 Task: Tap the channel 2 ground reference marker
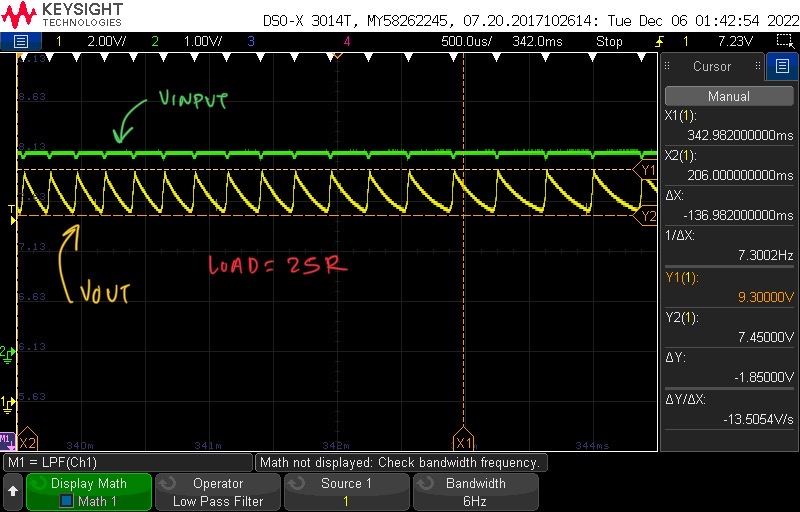coord(7,354)
